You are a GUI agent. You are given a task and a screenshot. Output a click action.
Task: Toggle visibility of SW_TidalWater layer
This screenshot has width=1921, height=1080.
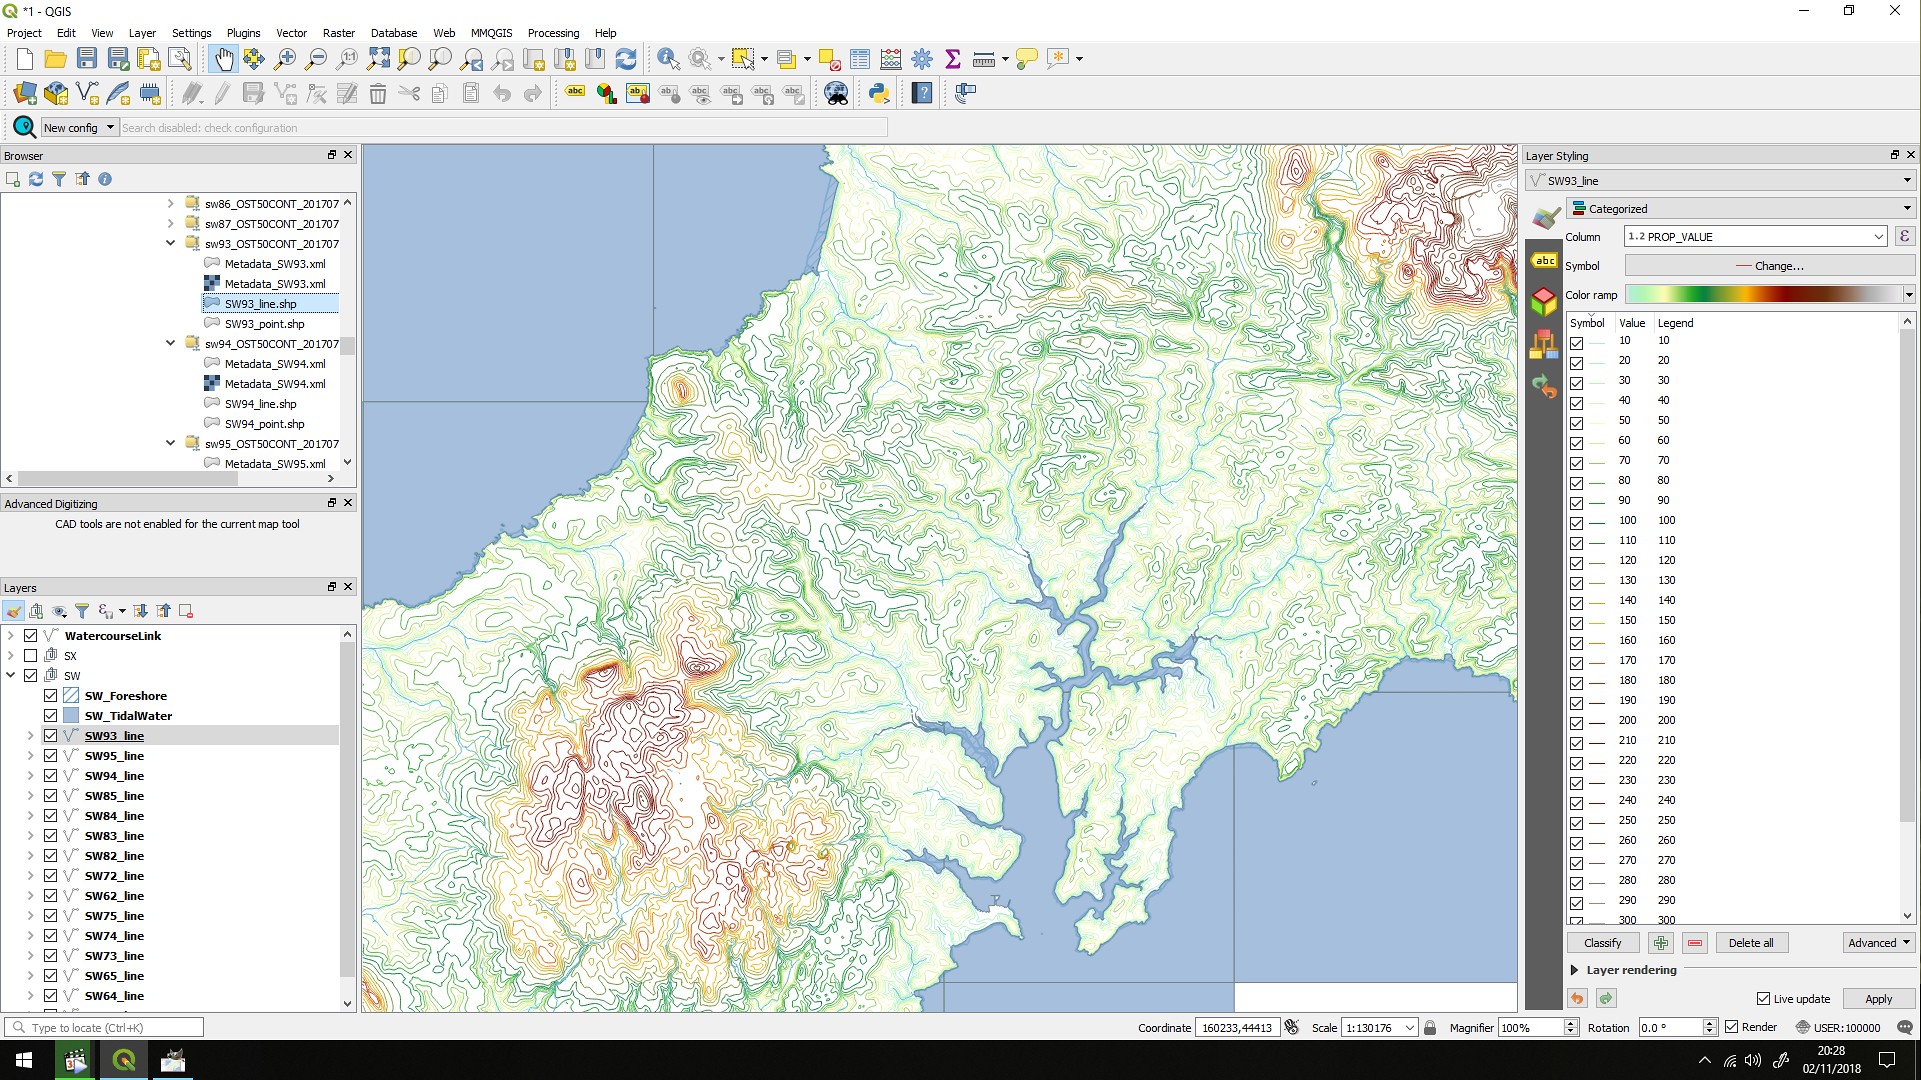coord(50,715)
